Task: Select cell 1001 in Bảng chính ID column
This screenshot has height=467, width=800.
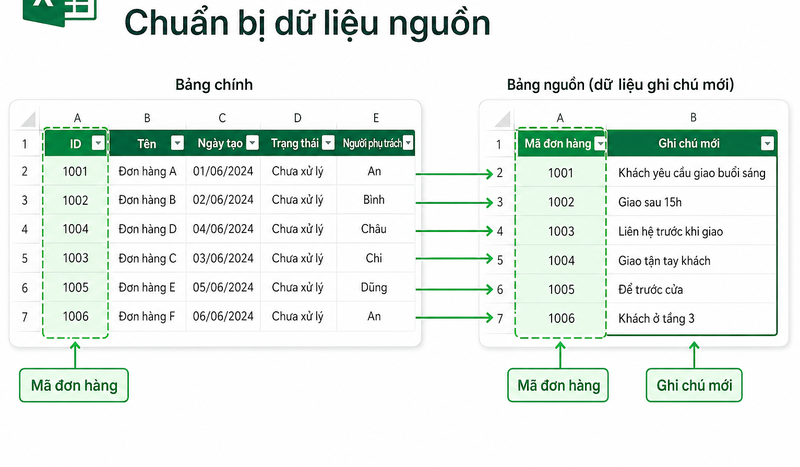Action: (x=76, y=171)
